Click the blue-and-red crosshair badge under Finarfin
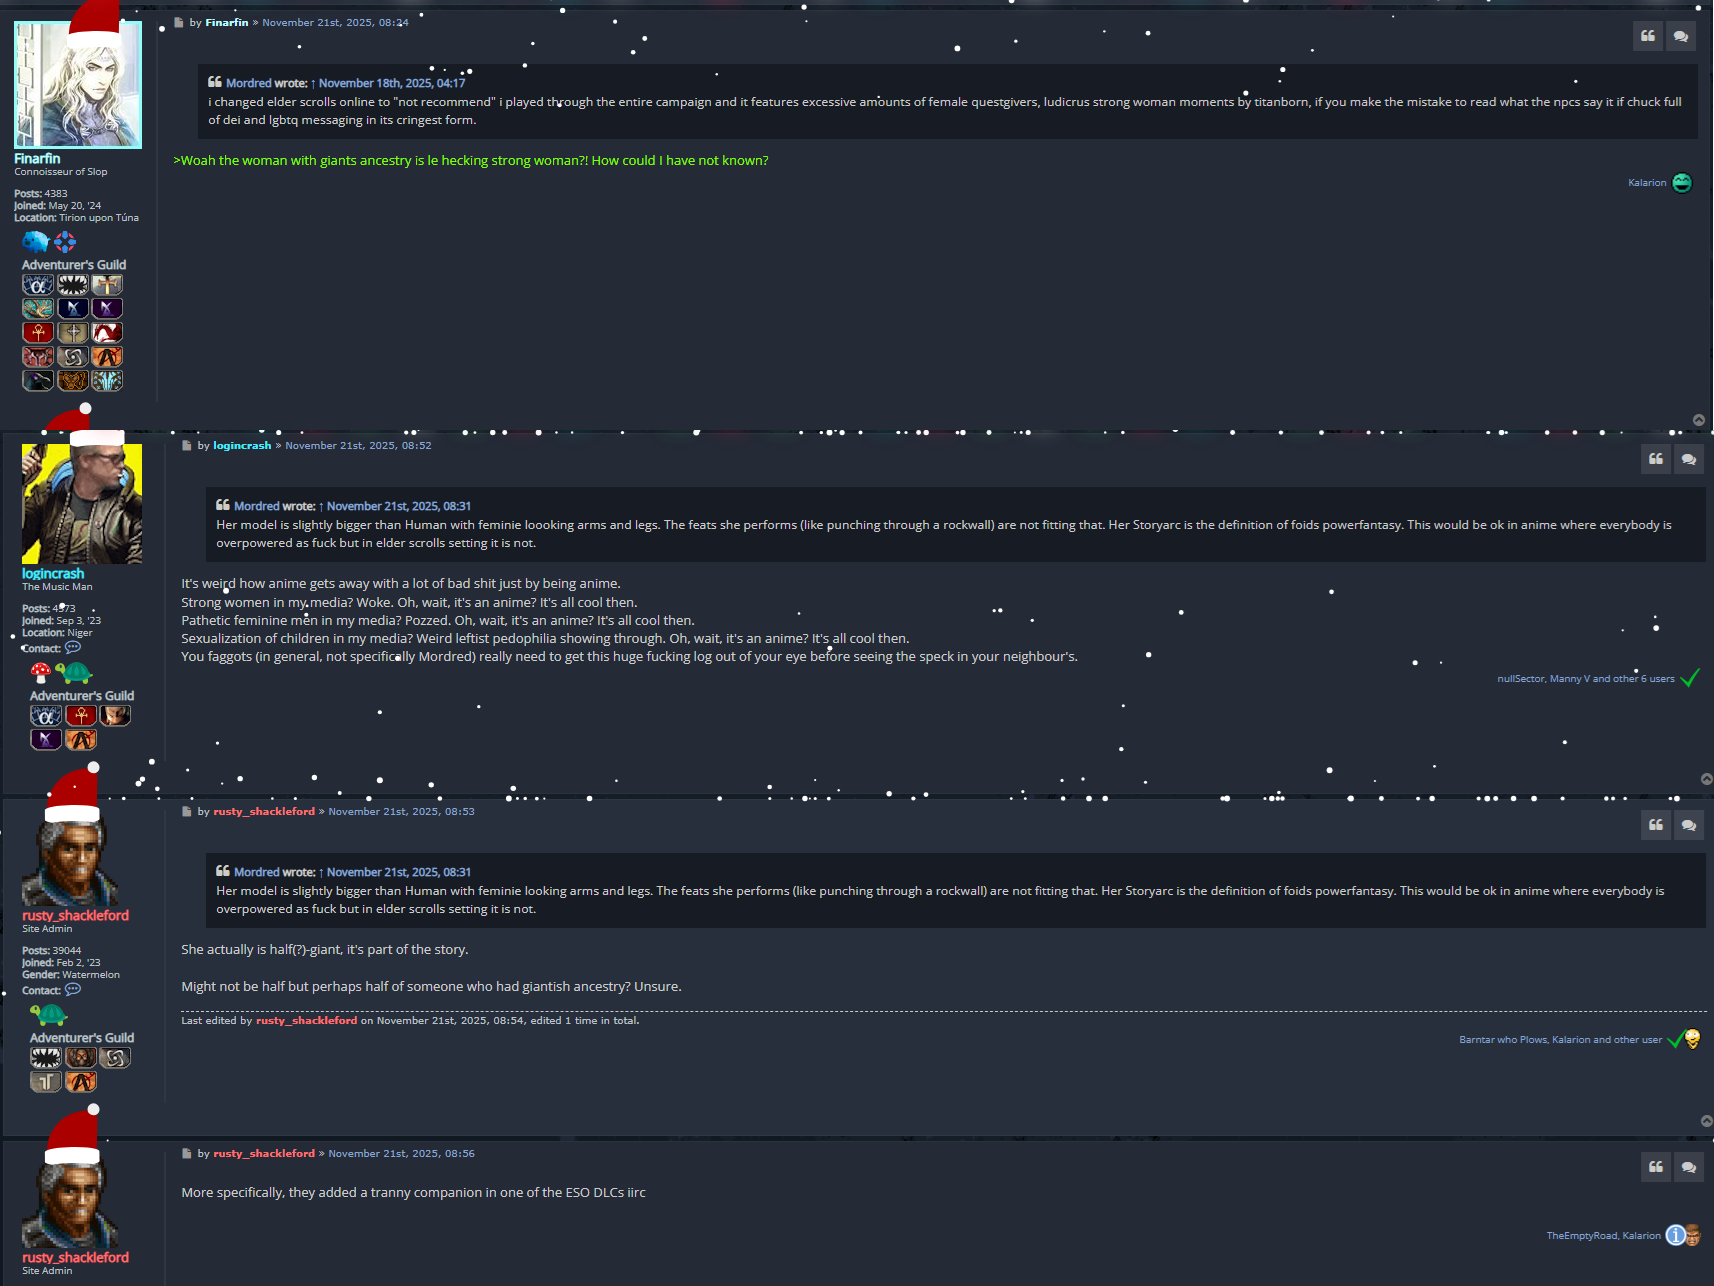This screenshot has height=1286, width=1714. [x=65, y=241]
